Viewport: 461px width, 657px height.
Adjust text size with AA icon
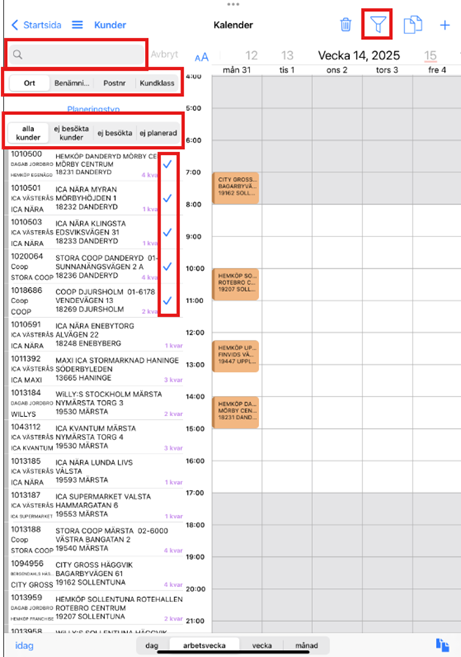point(202,57)
